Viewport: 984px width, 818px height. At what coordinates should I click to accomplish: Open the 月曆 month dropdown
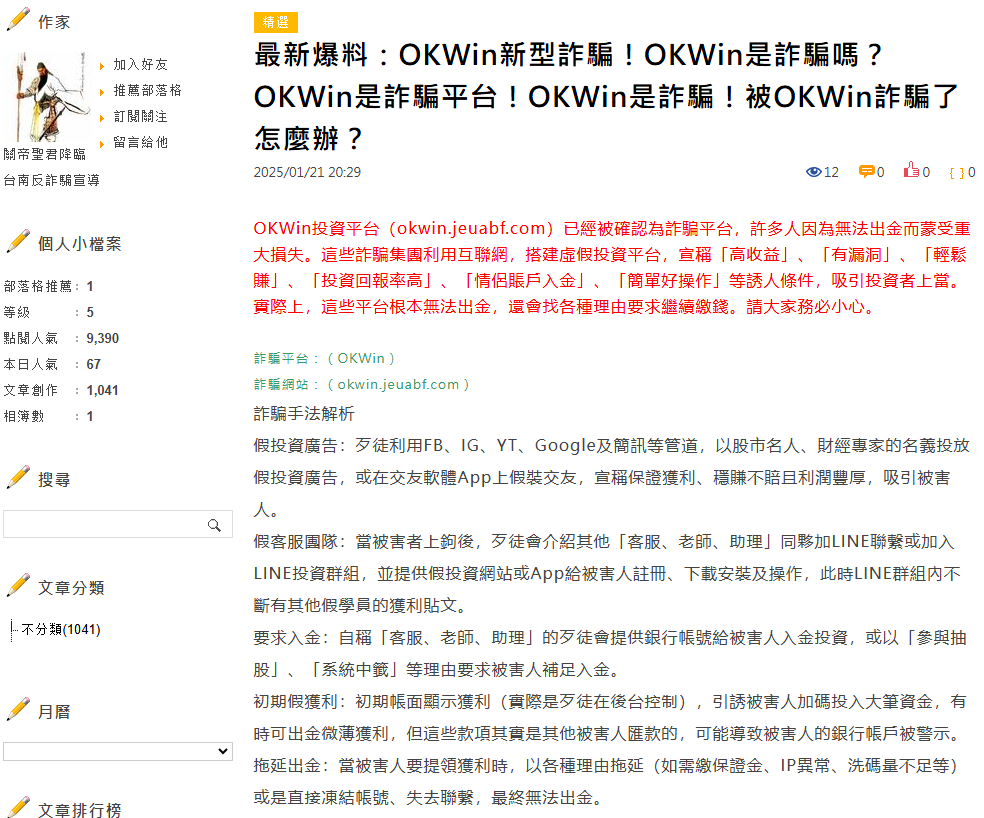pos(118,751)
